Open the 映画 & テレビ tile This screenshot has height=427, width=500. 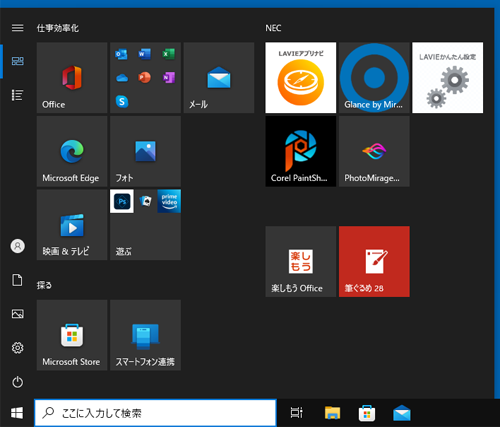tap(72, 225)
